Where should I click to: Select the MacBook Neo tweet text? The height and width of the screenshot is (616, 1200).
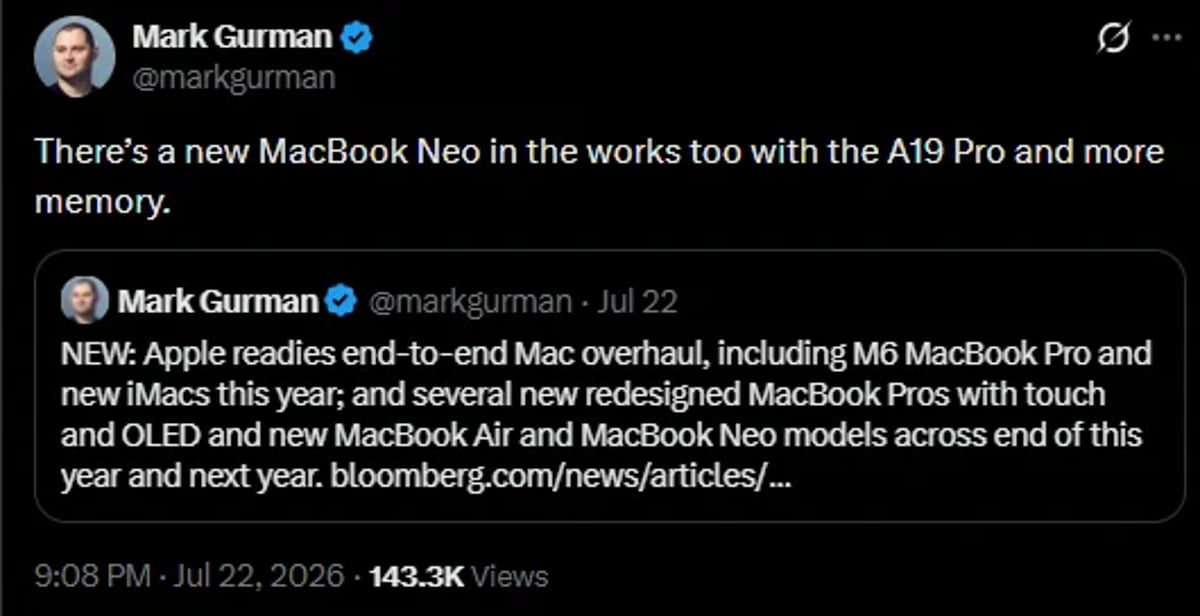pos(600,177)
